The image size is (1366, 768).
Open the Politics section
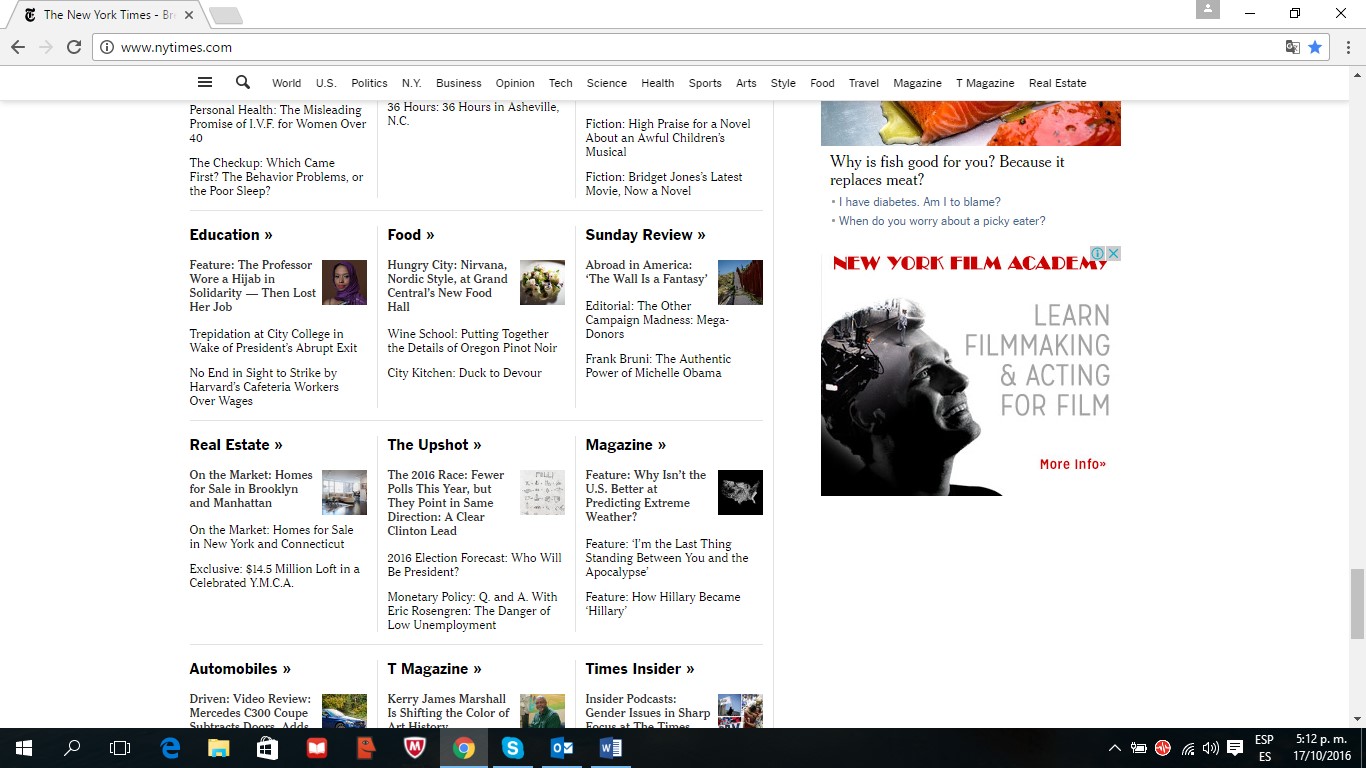369,83
